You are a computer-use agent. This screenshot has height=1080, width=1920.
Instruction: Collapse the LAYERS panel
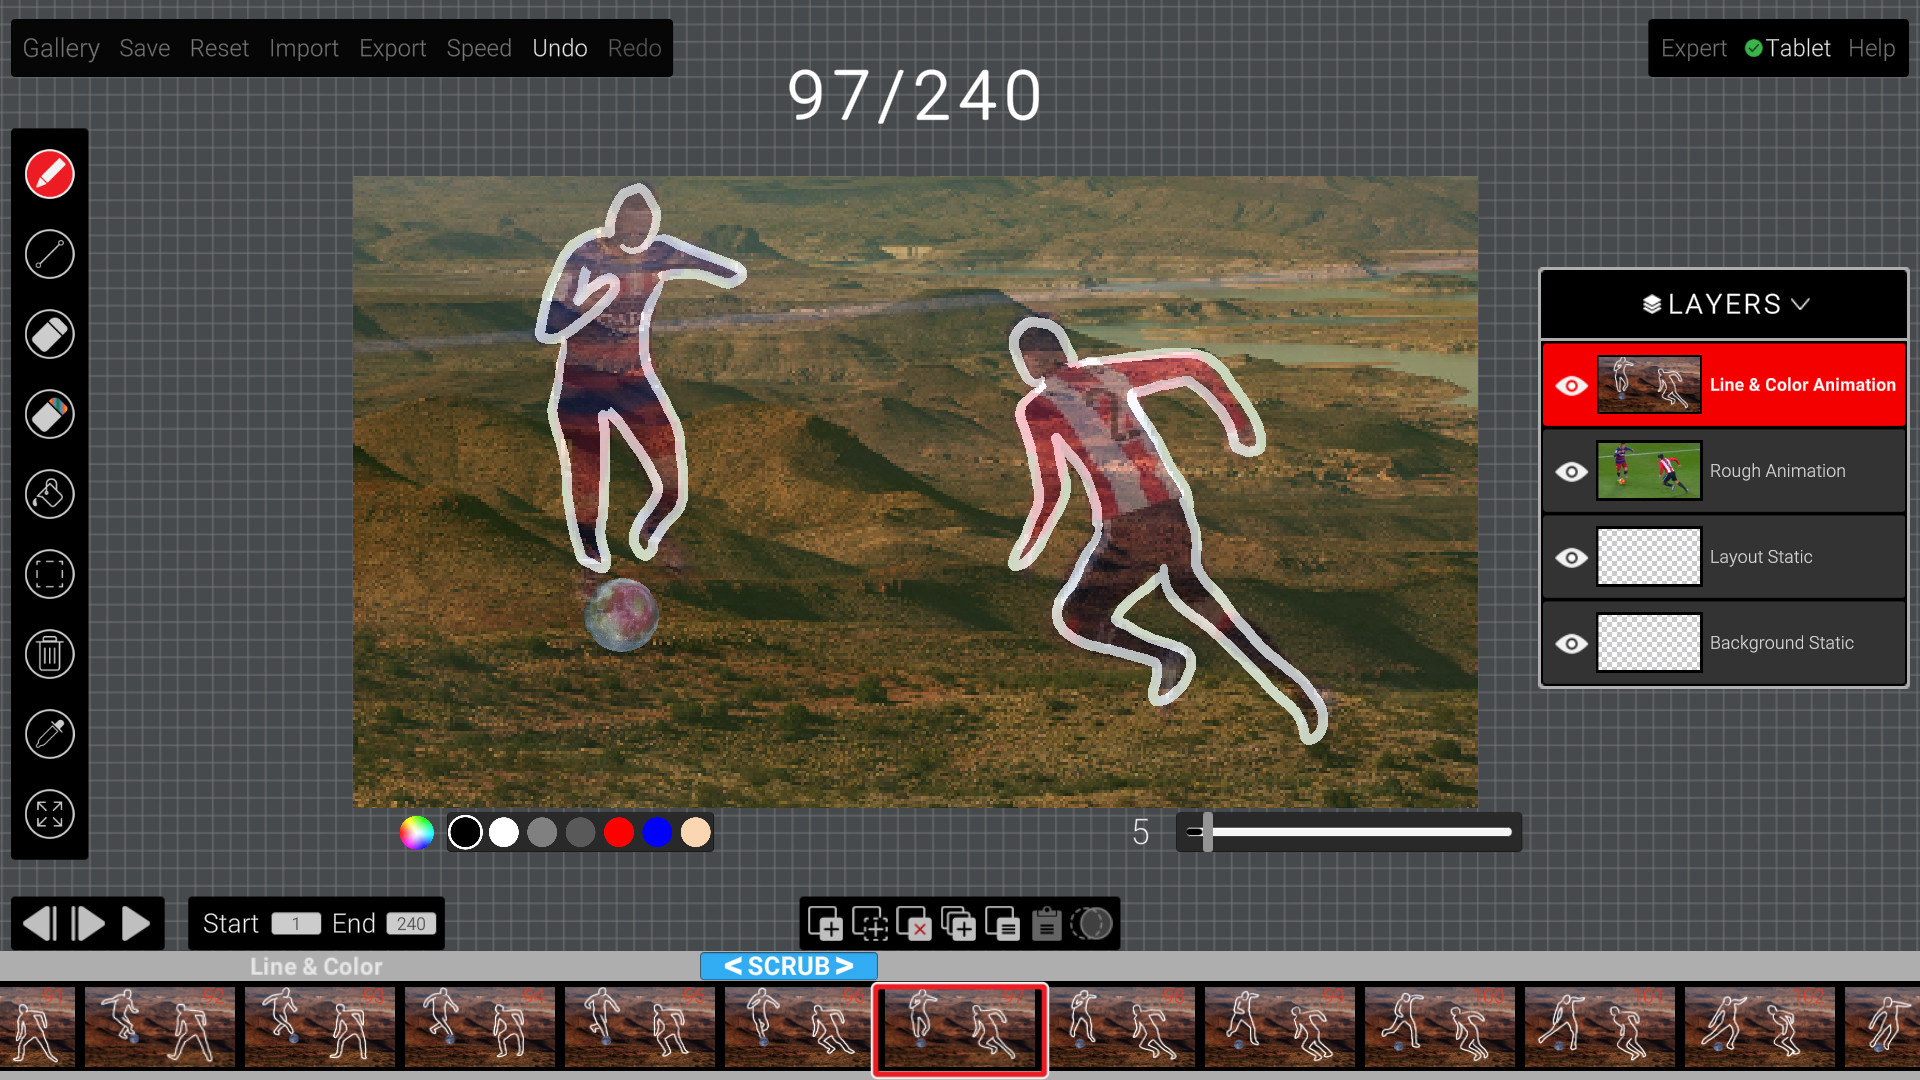[1803, 303]
